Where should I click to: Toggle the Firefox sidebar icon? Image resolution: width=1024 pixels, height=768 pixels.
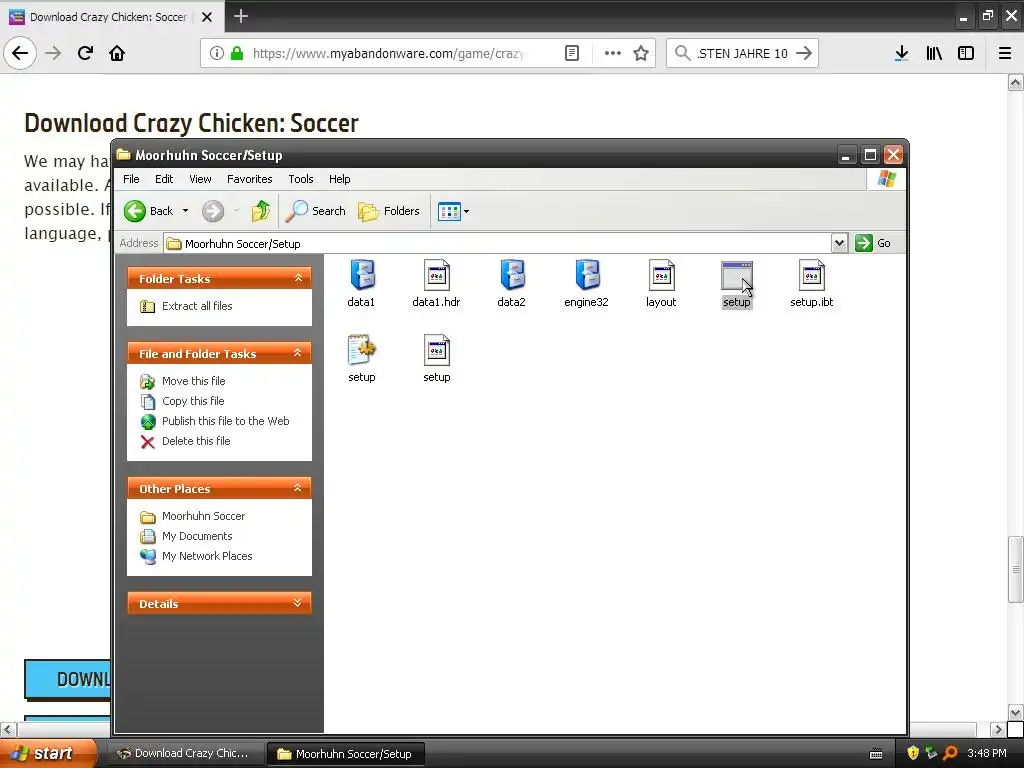point(966,53)
